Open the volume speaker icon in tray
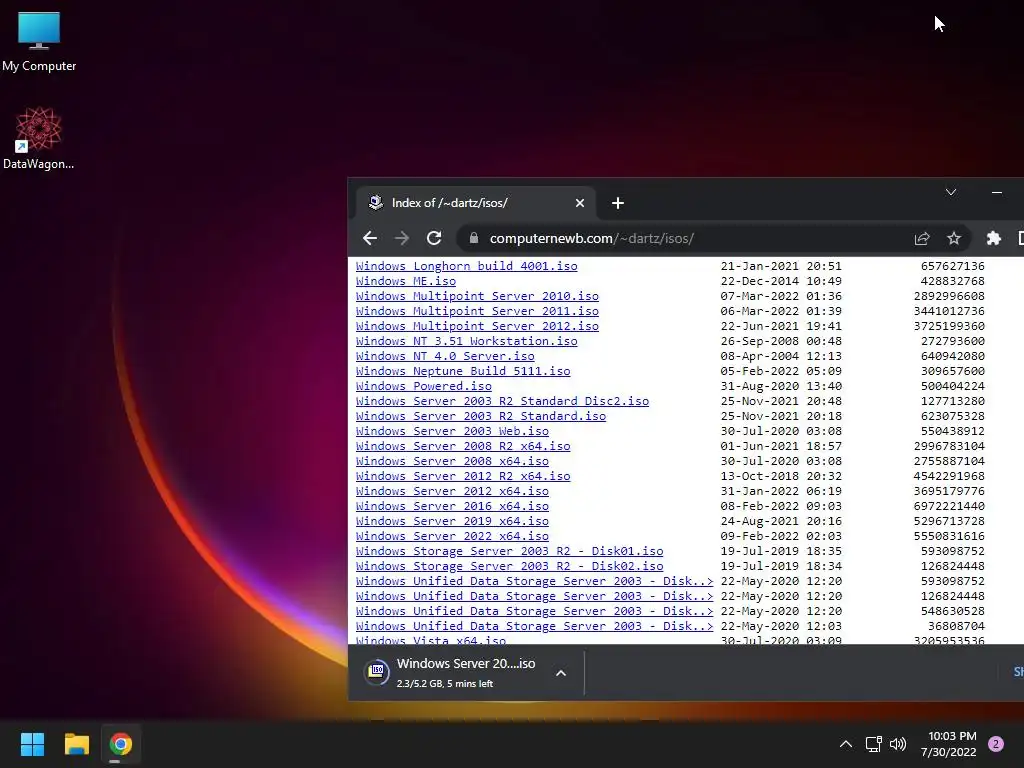The image size is (1024, 768). pos(898,744)
